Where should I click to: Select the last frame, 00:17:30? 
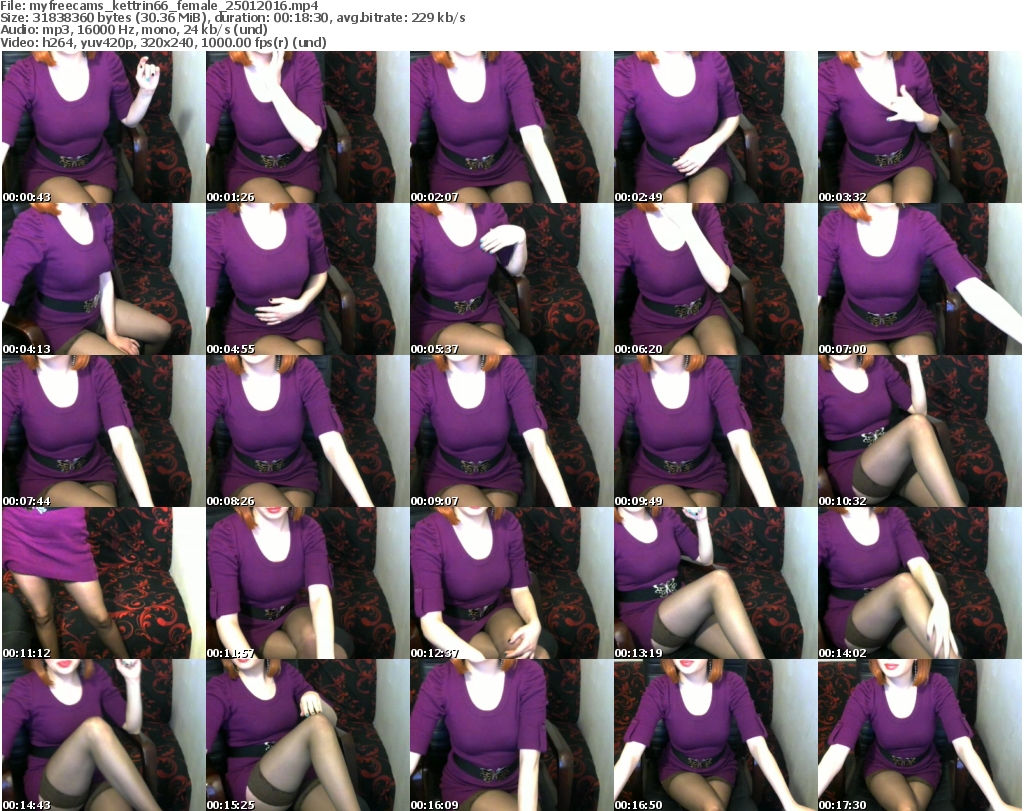point(920,735)
